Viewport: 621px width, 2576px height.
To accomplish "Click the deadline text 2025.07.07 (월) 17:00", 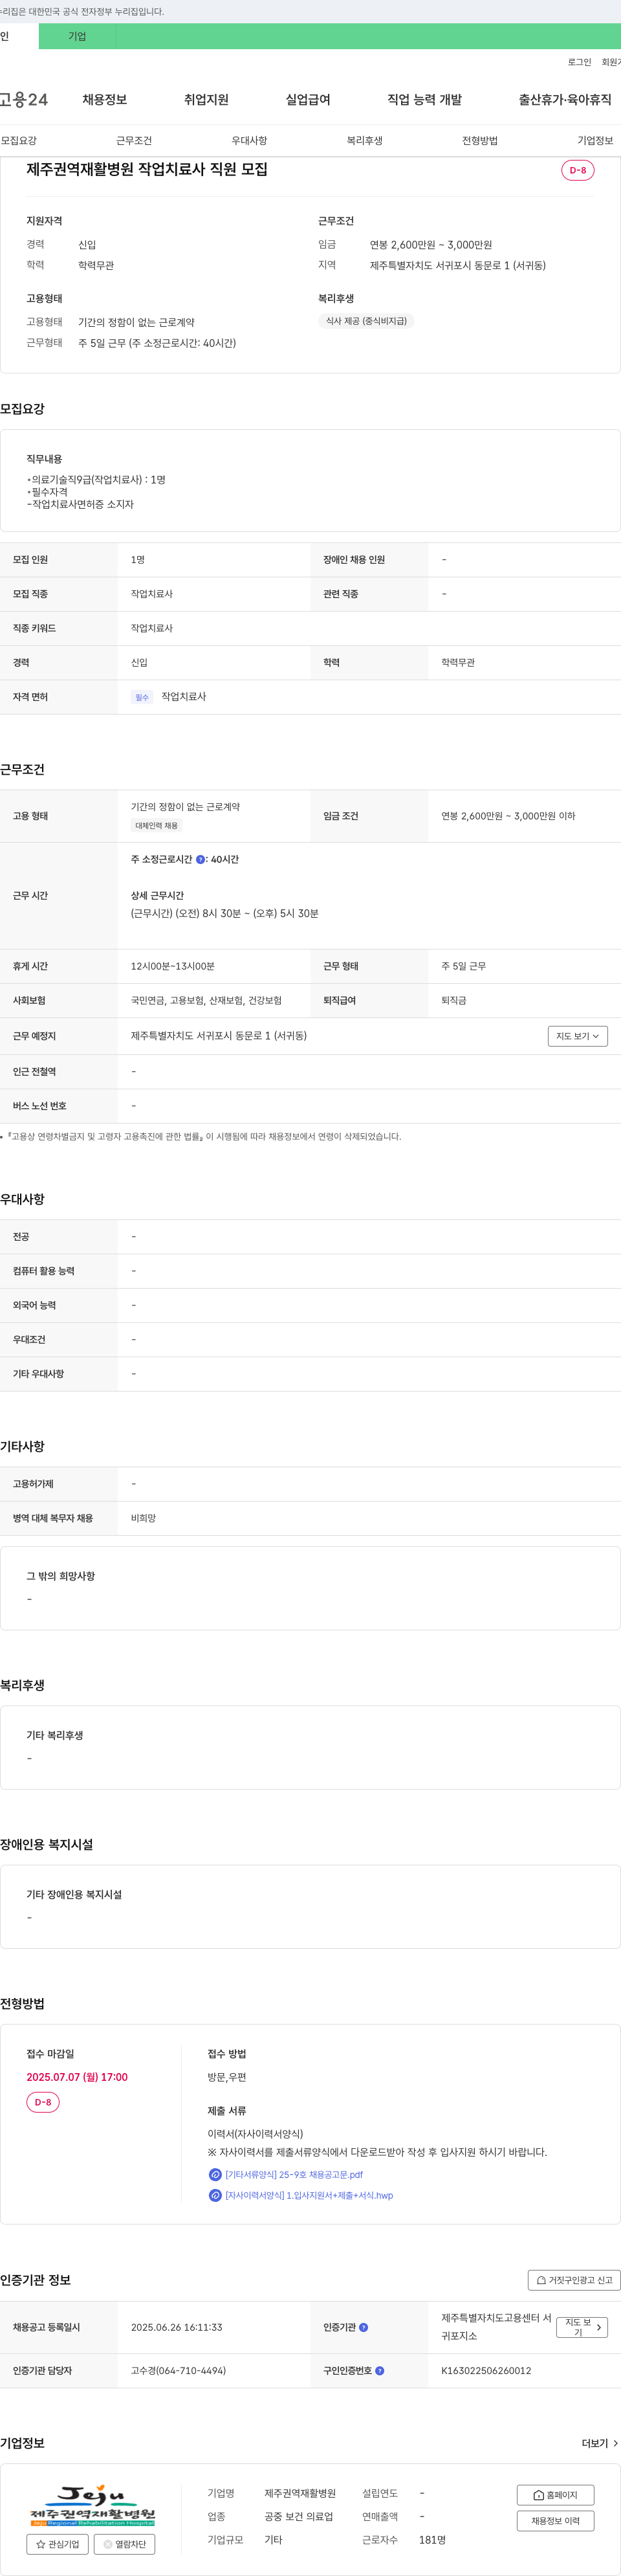I will [77, 2077].
